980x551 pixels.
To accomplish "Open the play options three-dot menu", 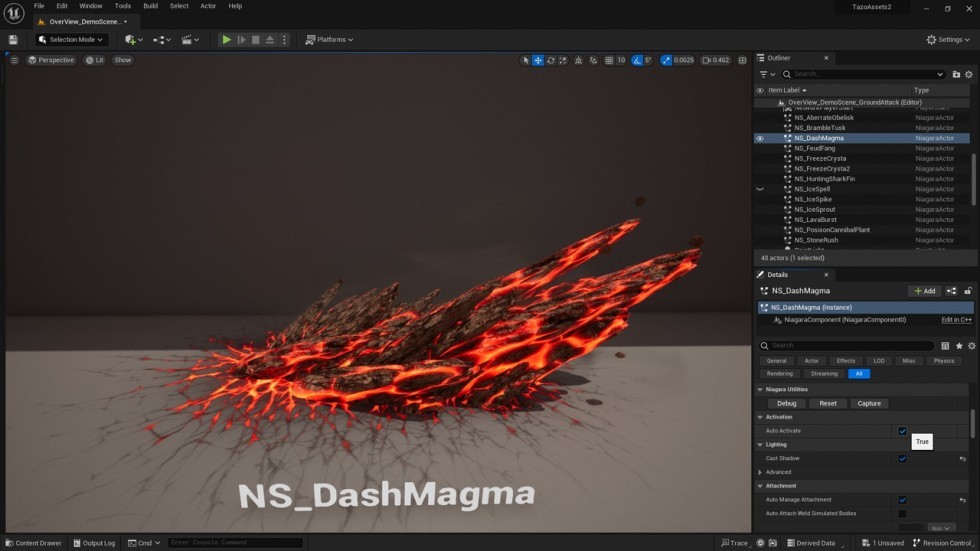I will pyautogui.click(x=284, y=39).
